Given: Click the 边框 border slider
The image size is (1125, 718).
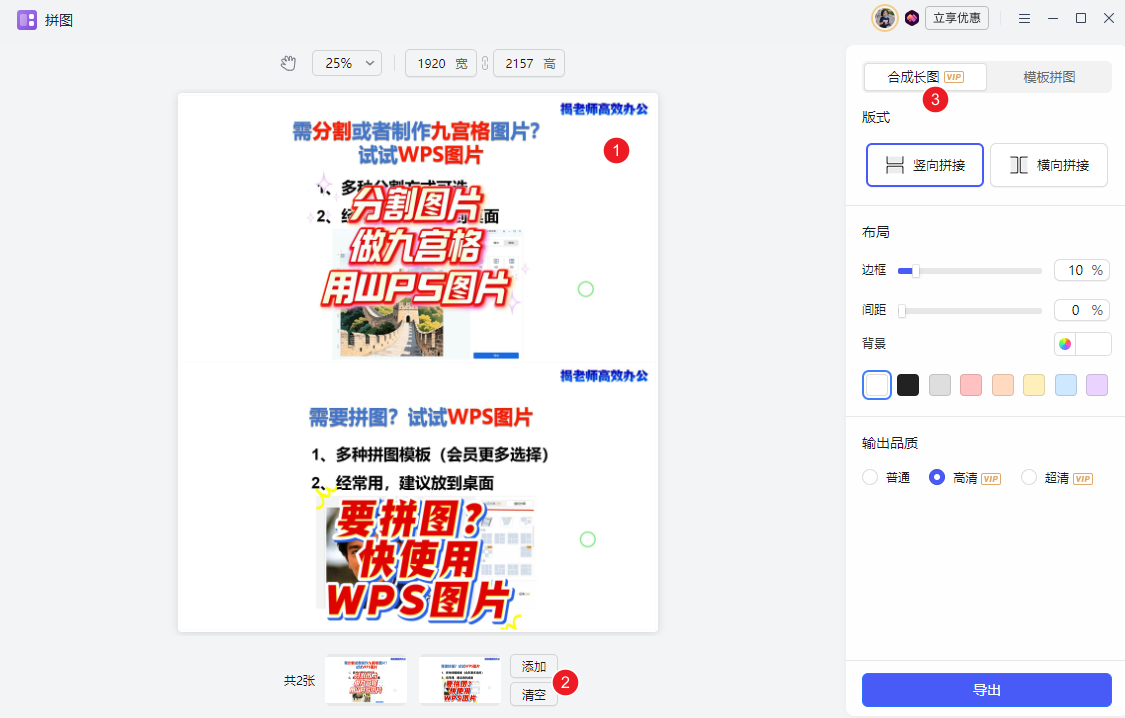Looking at the screenshot, I should (969, 270).
